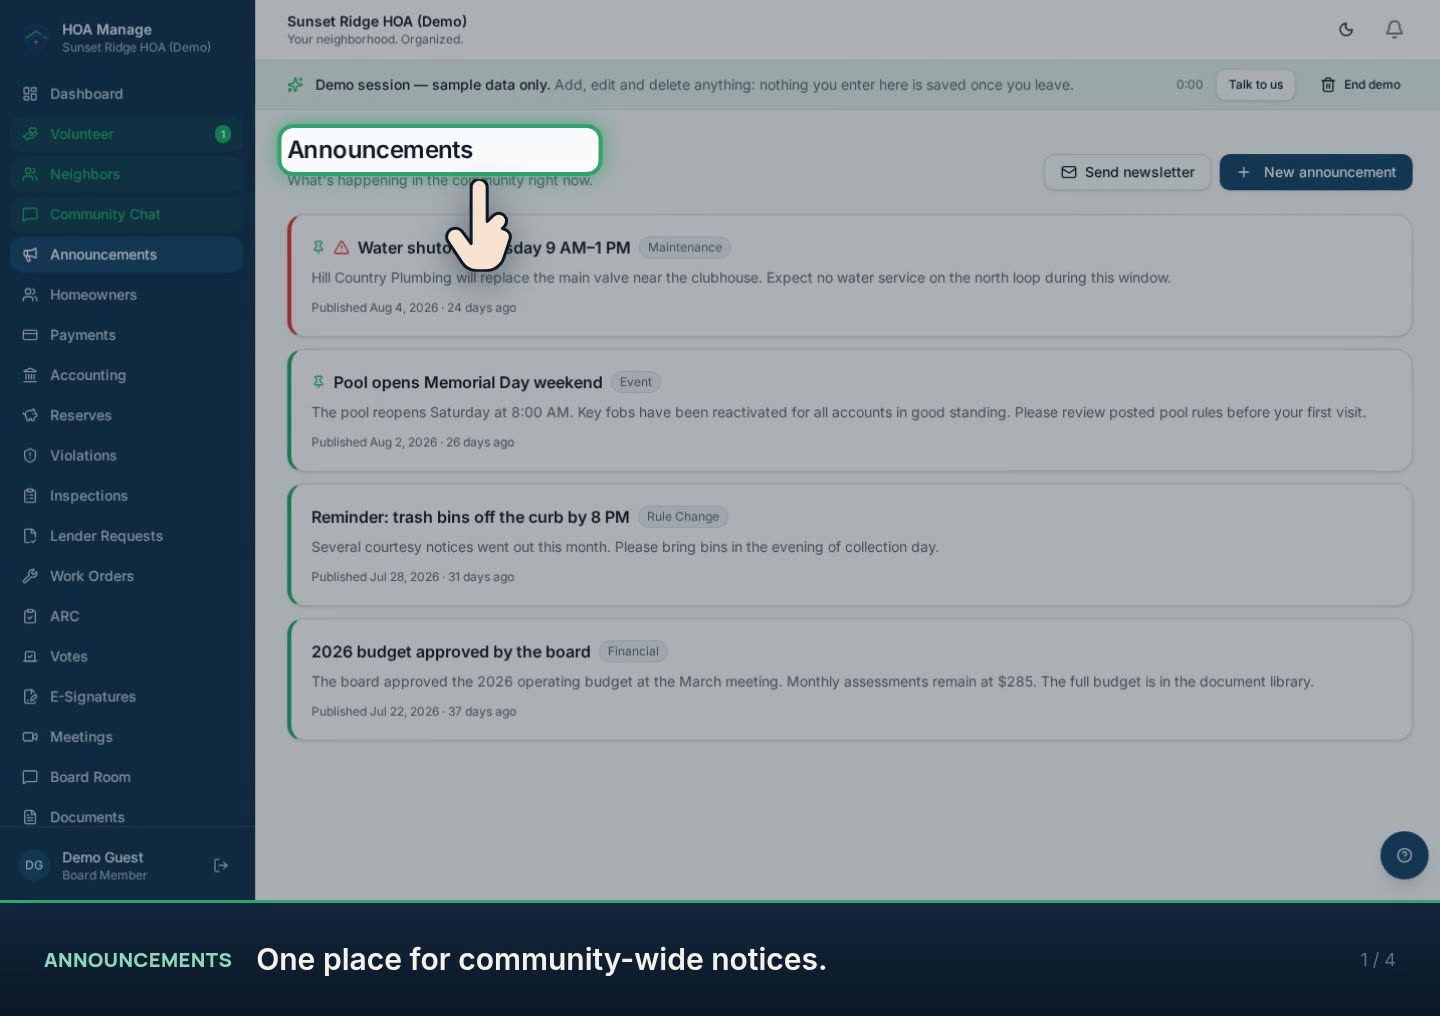Click the Inspections clipboard icon
The width and height of the screenshot is (1440, 1016).
pyautogui.click(x=30, y=496)
